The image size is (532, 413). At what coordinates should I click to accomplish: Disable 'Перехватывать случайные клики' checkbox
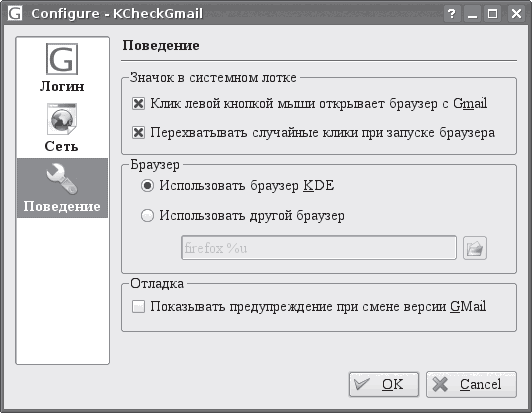click(138, 132)
